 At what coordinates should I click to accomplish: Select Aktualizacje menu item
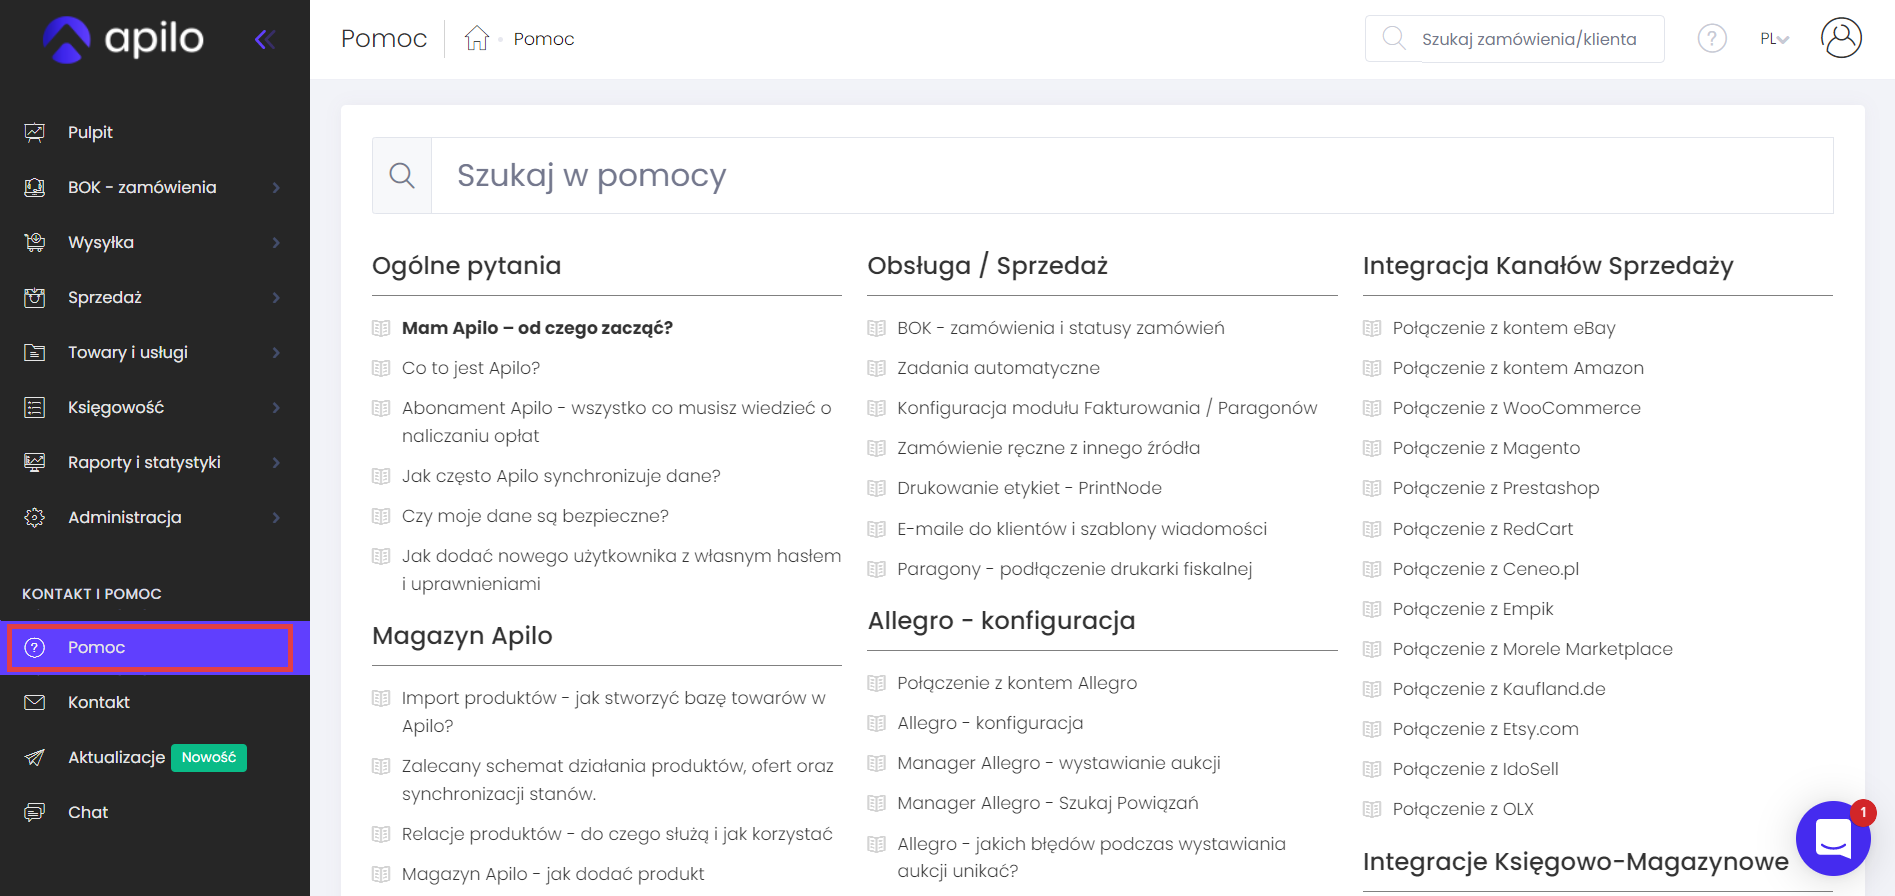(x=116, y=757)
